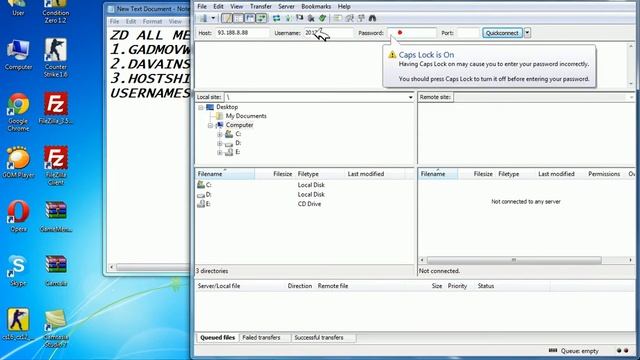
Task: Open the Site Manager toolbar icon
Action: point(203,18)
